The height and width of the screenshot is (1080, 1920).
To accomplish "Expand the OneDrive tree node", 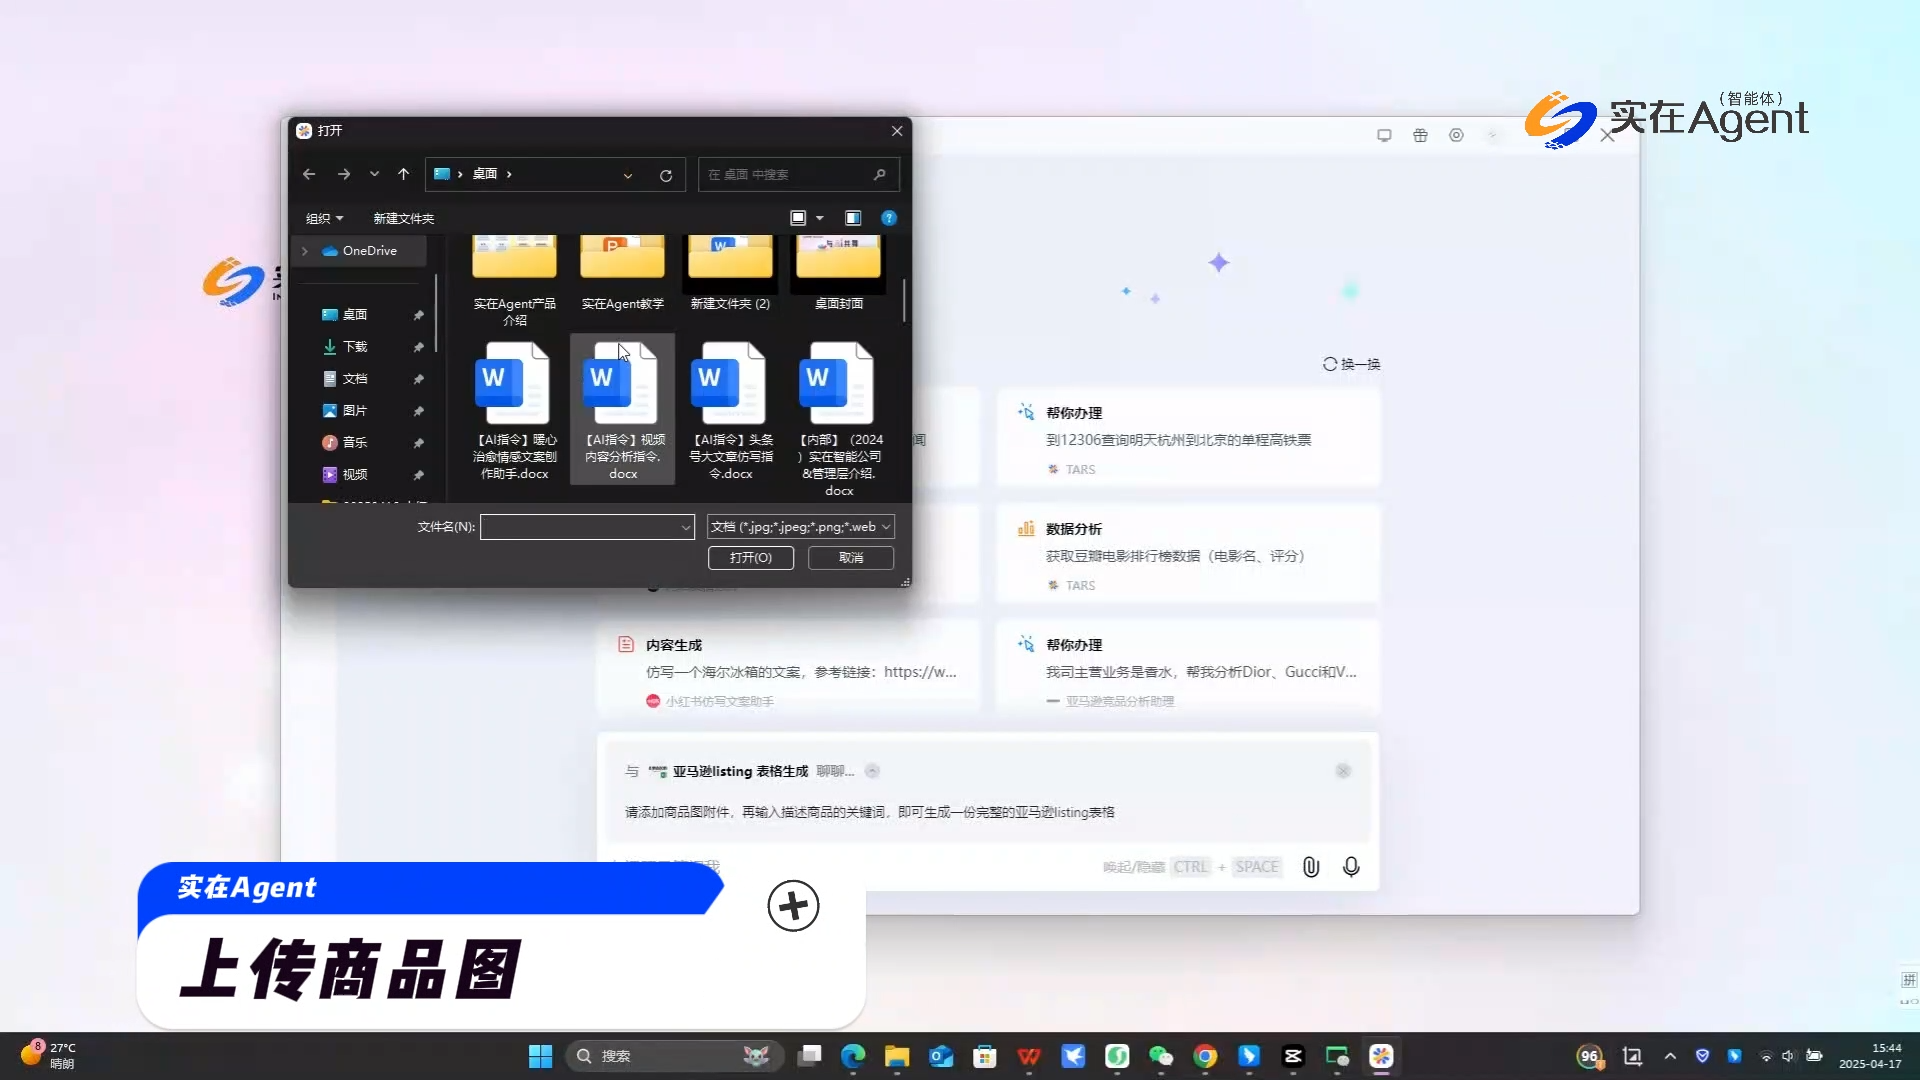I will [305, 251].
